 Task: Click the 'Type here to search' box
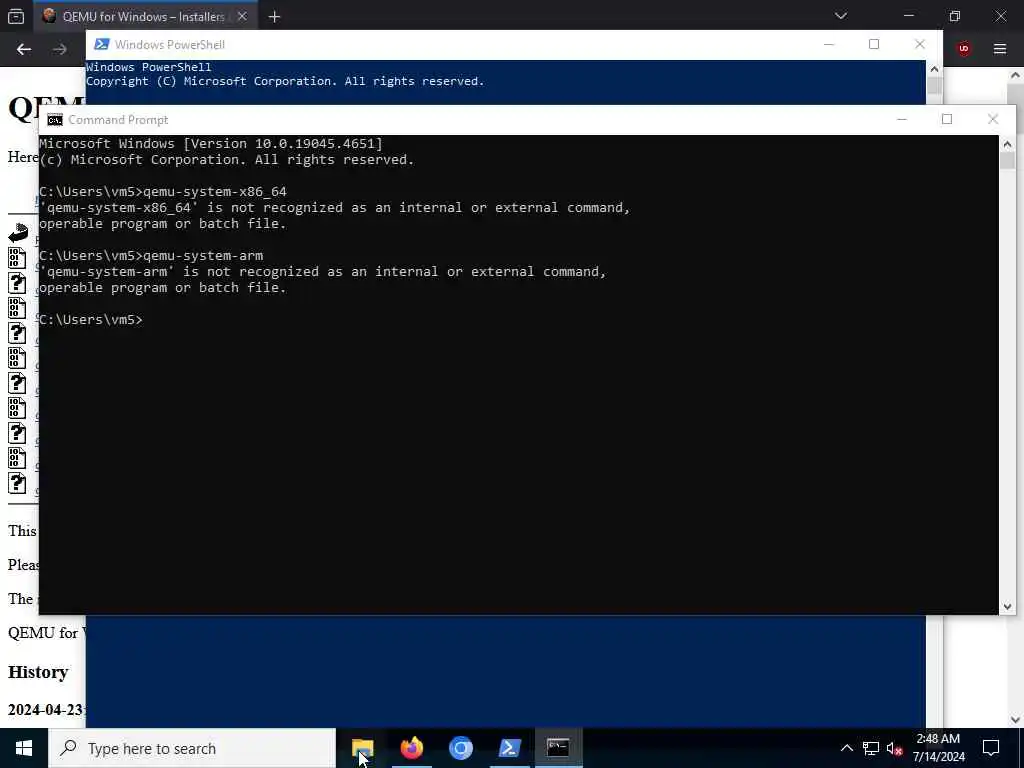[x=192, y=748]
